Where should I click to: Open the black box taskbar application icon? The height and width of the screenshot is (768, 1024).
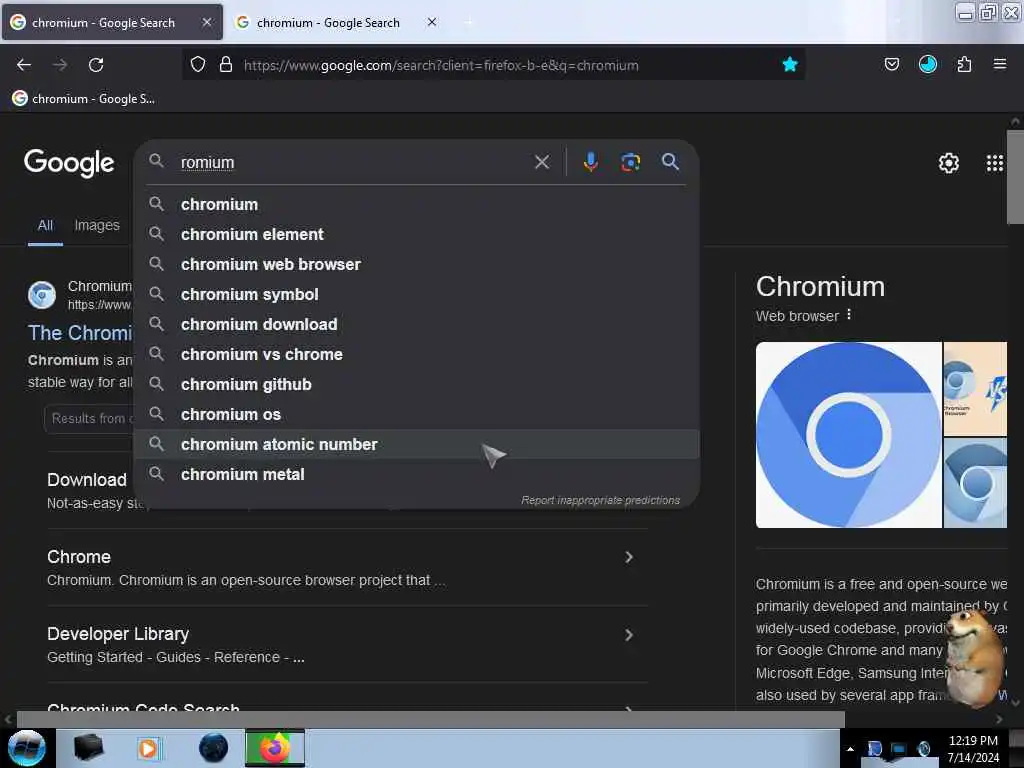pos(89,748)
